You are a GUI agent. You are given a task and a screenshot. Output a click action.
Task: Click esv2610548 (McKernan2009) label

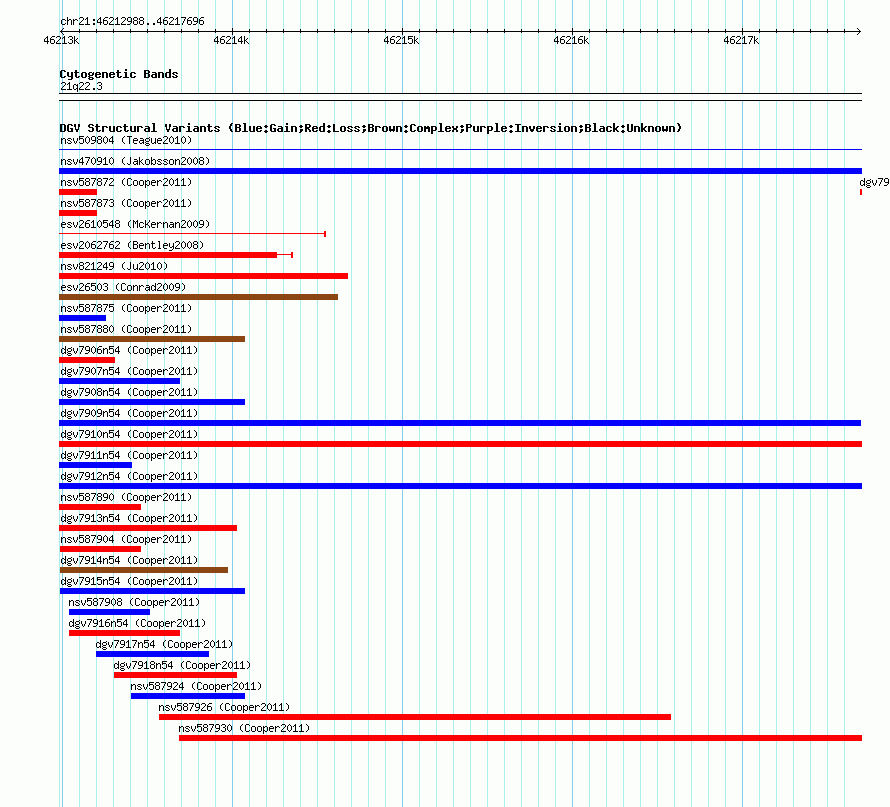[x=135, y=224]
